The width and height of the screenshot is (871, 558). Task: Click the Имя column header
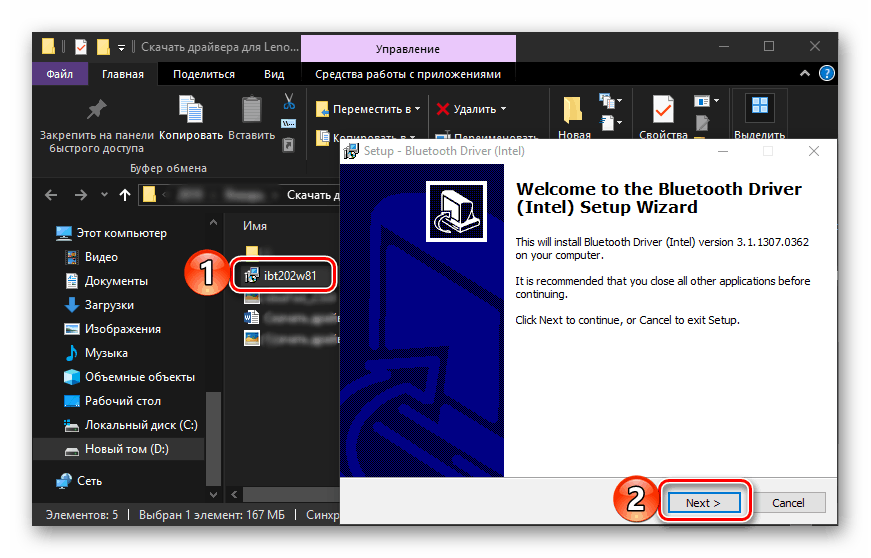point(255,226)
